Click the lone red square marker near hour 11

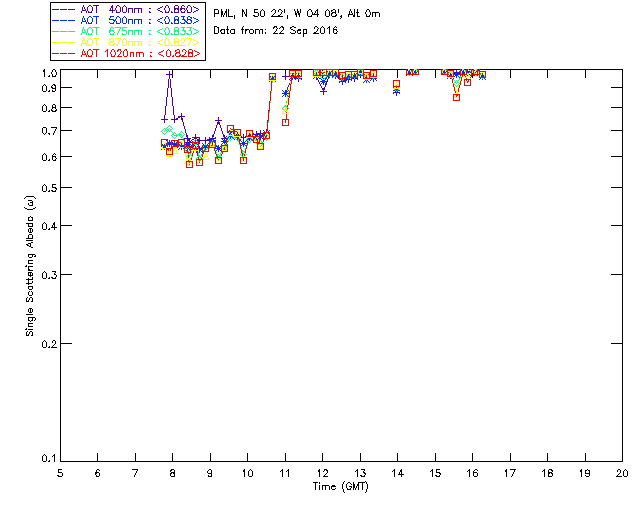pos(286,122)
